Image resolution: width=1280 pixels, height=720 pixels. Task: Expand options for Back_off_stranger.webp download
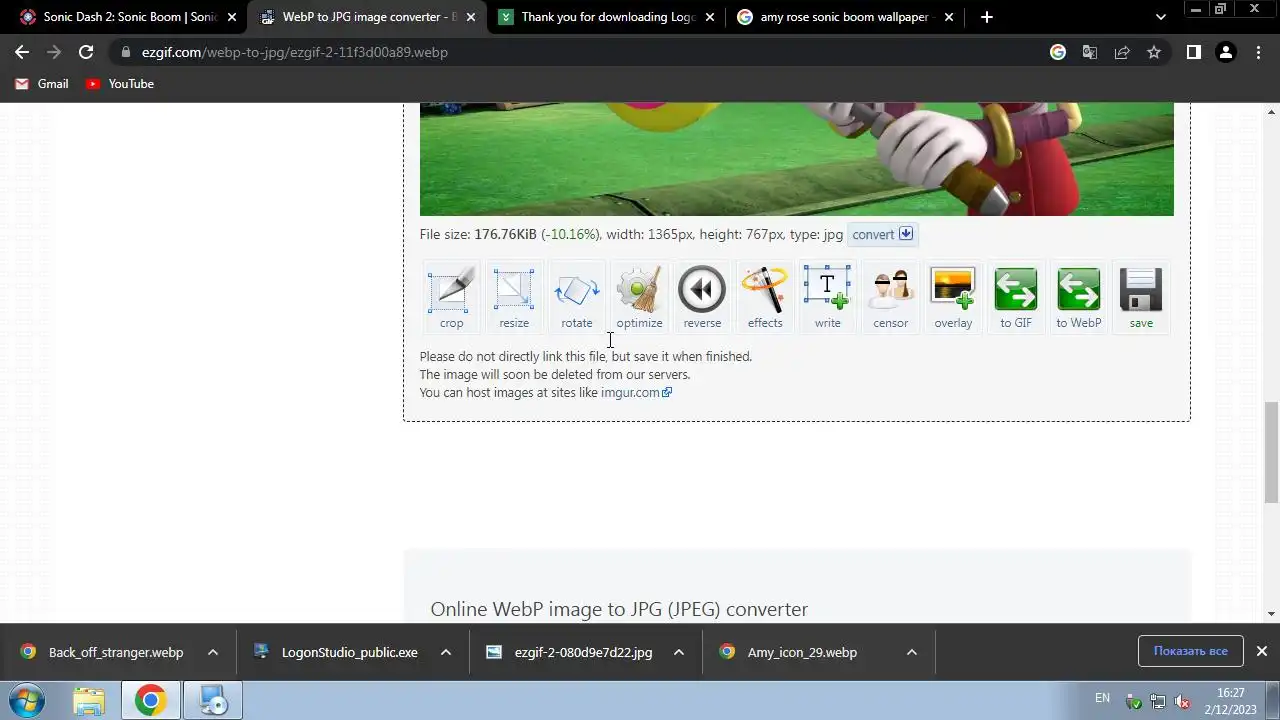tap(213, 652)
